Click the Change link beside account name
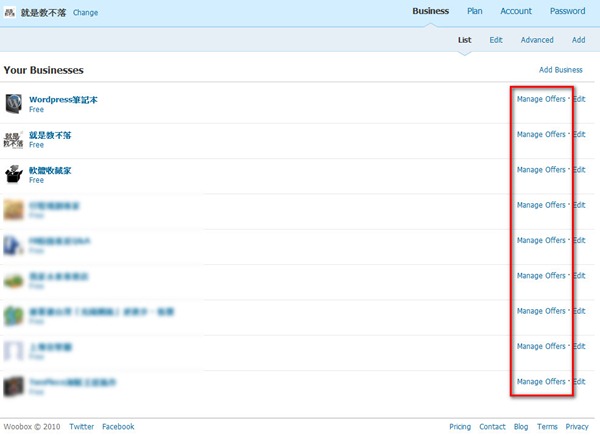Image resolution: width=600 pixels, height=436 pixels. coord(86,13)
